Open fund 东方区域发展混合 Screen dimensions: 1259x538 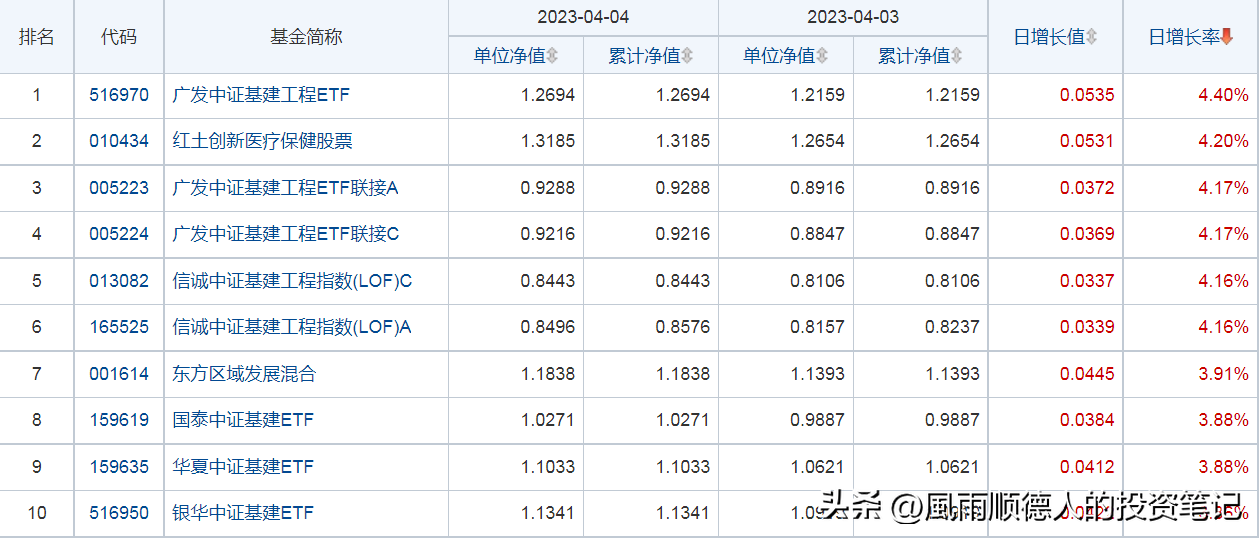[x=244, y=374]
